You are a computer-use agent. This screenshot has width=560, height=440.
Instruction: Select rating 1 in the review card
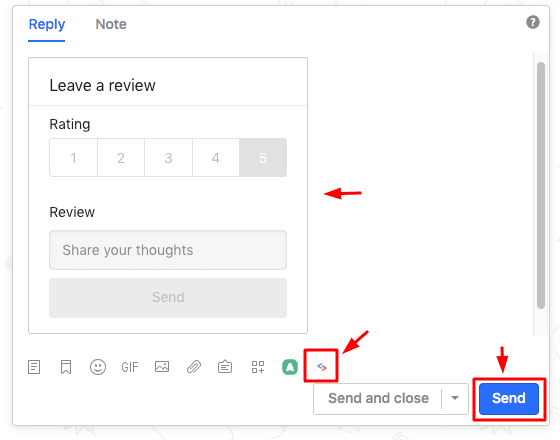74,158
